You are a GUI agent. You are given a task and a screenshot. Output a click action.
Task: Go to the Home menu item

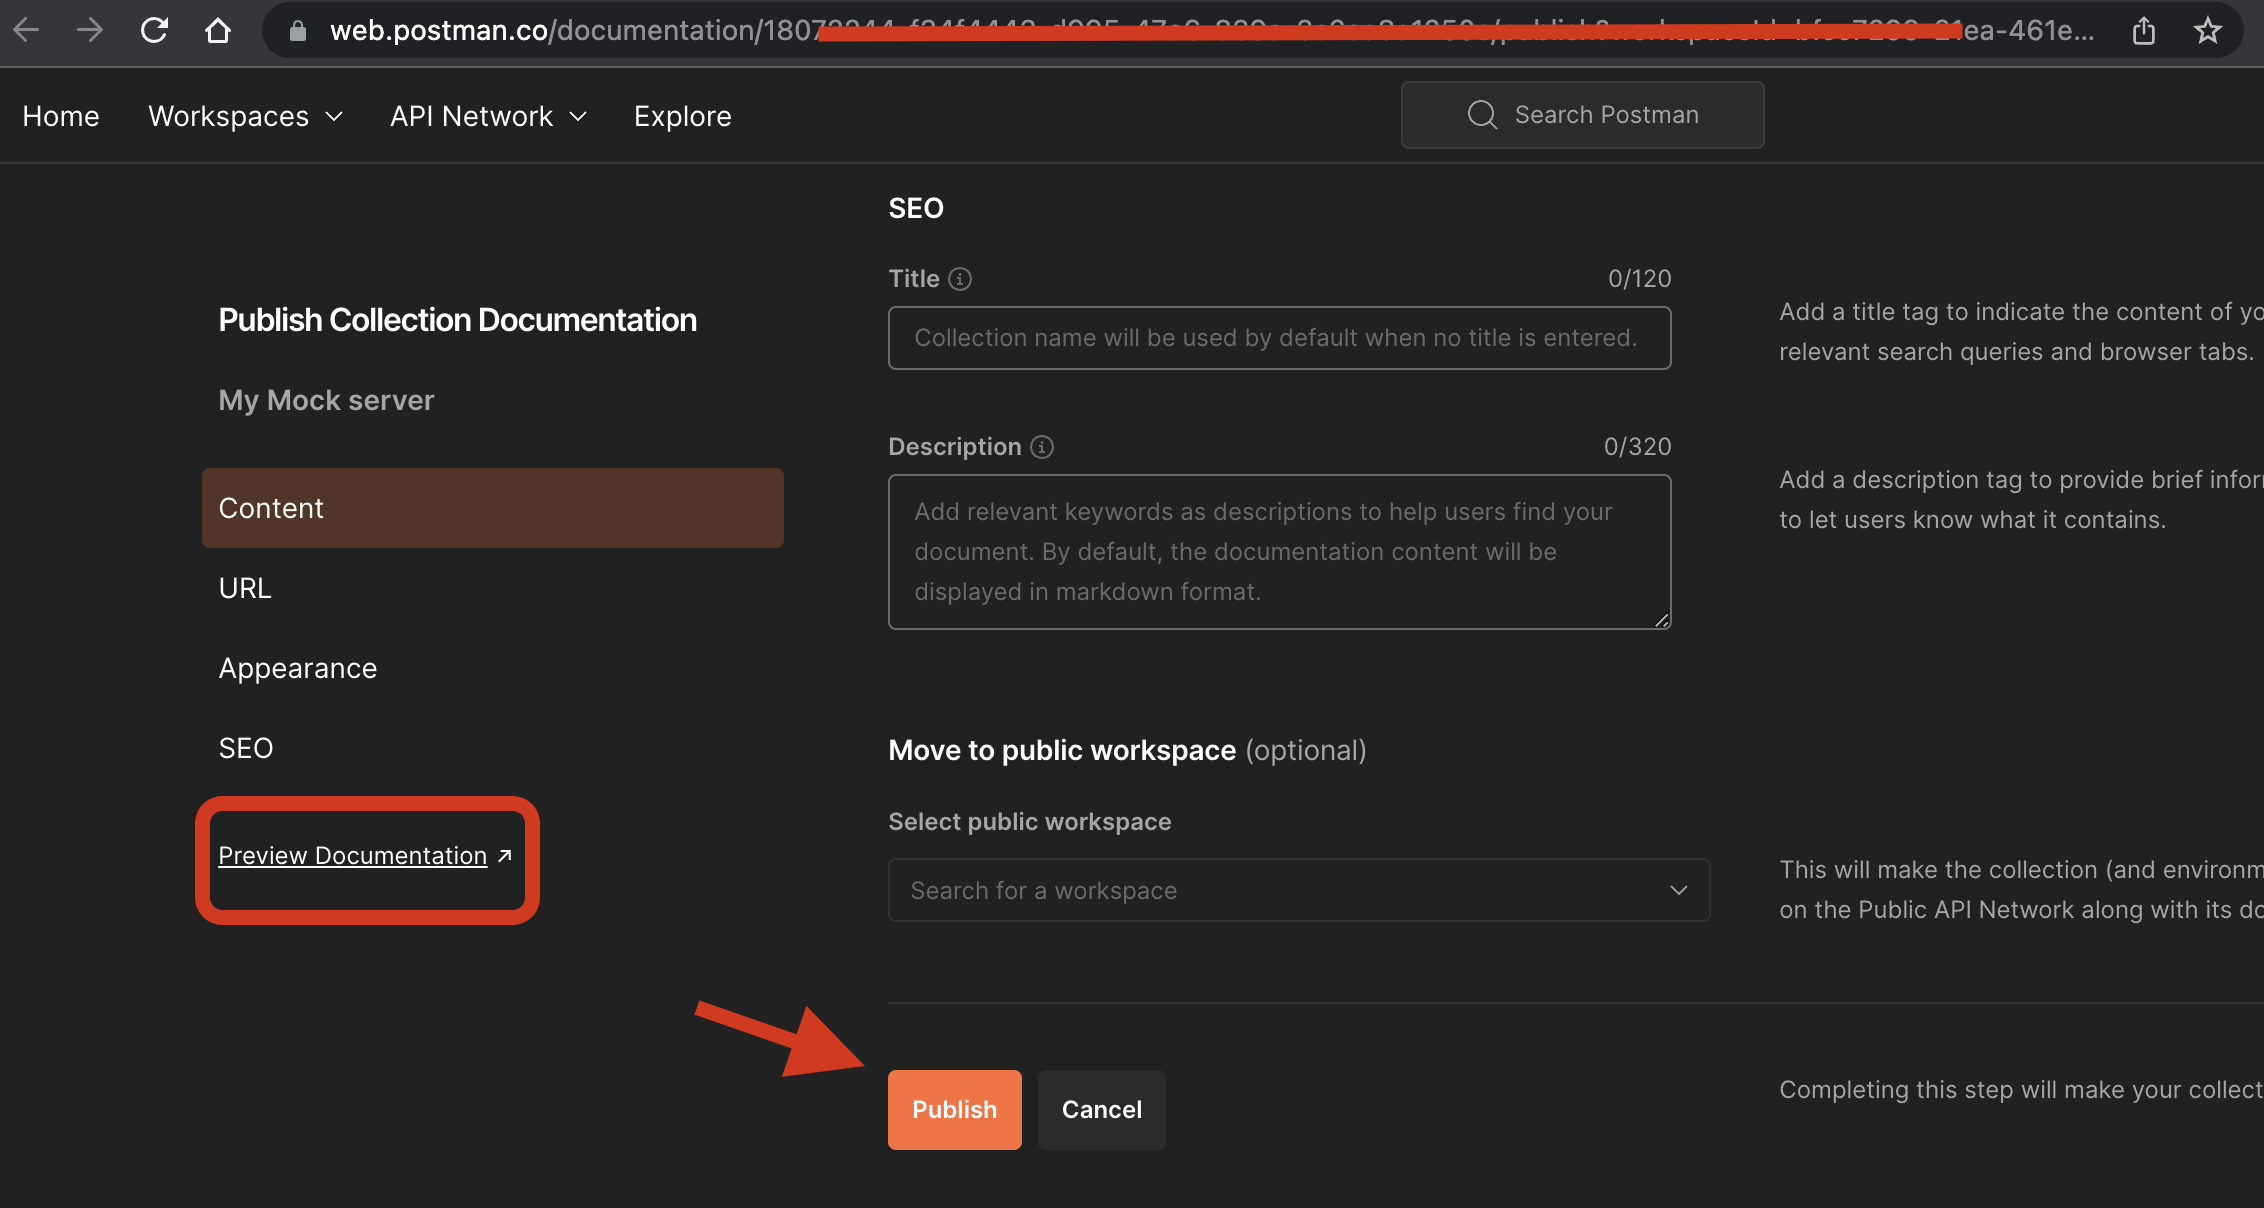tap(61, 116)
